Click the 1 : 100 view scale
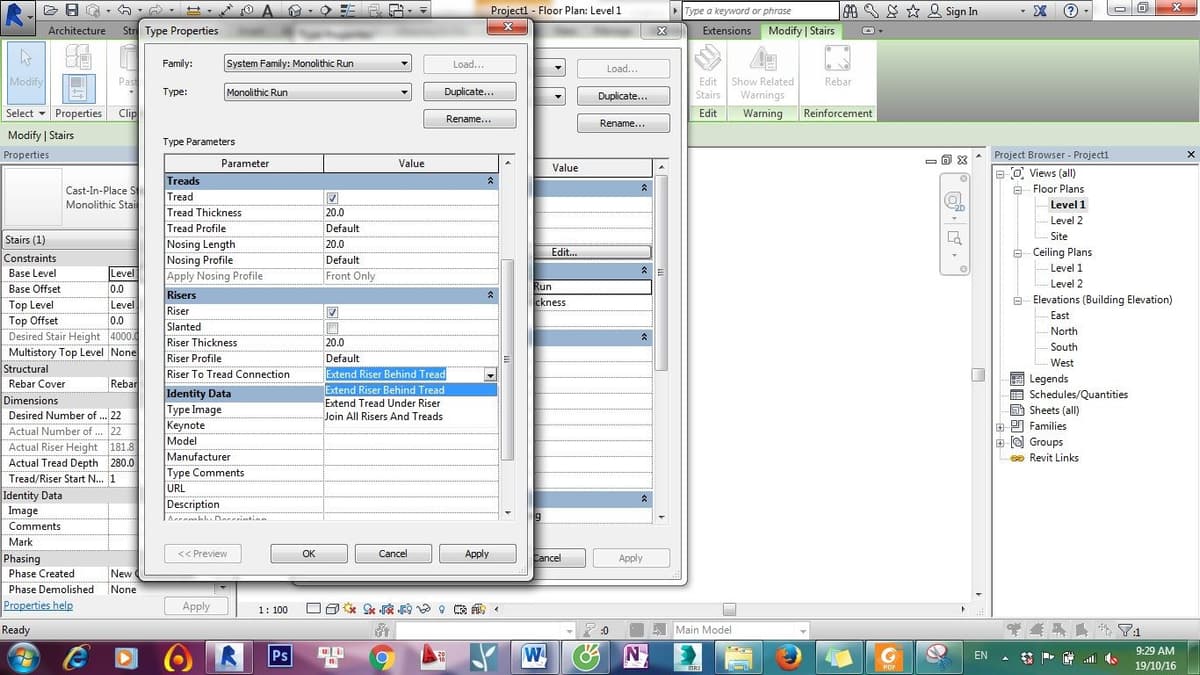This screenshot has width=1200, height=675. pyautogui.click(x=273, y=609)
